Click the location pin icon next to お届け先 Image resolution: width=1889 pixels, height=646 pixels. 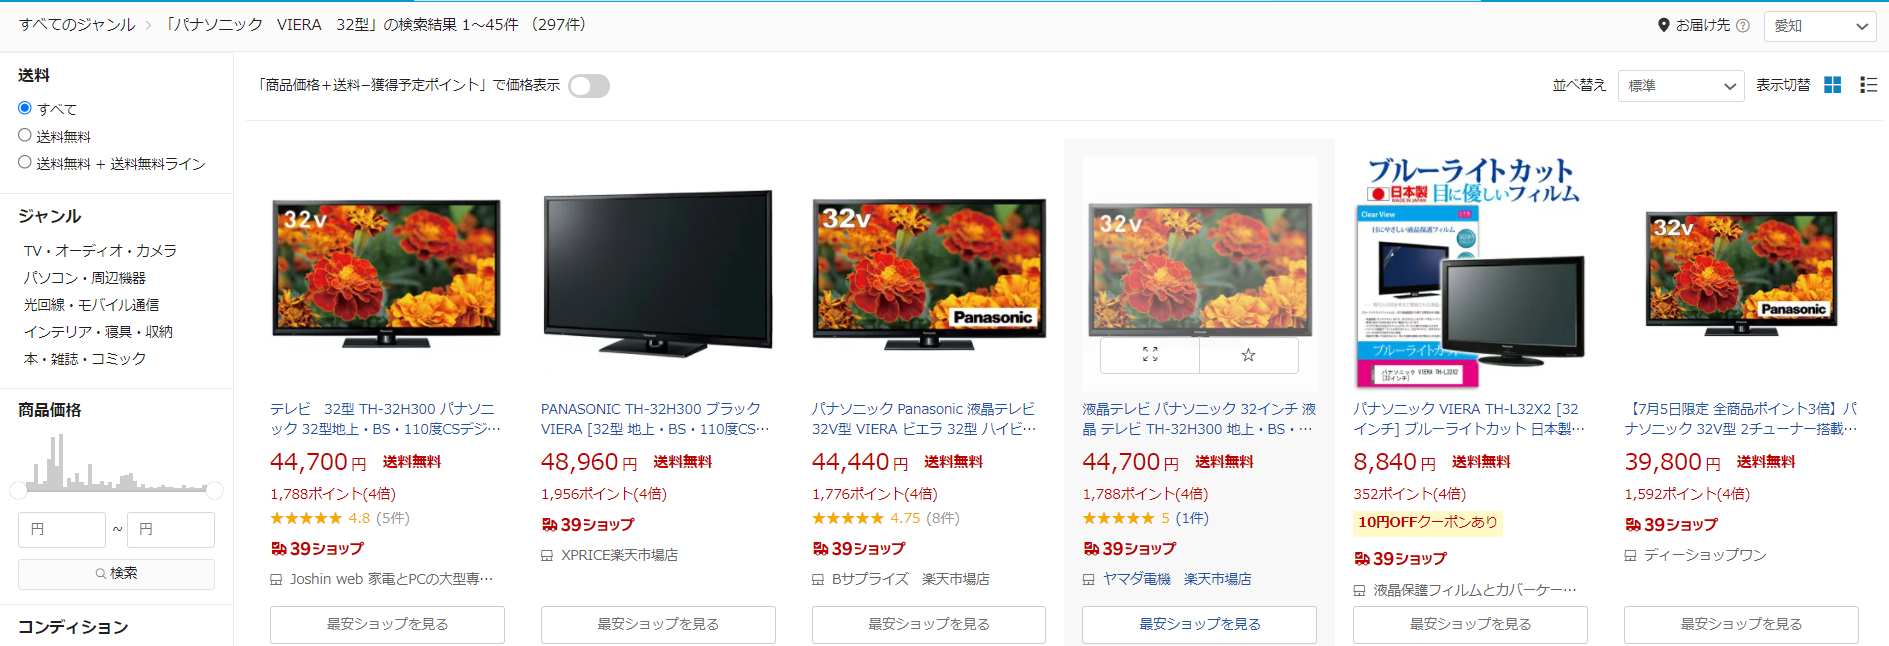click(1664, 25)
